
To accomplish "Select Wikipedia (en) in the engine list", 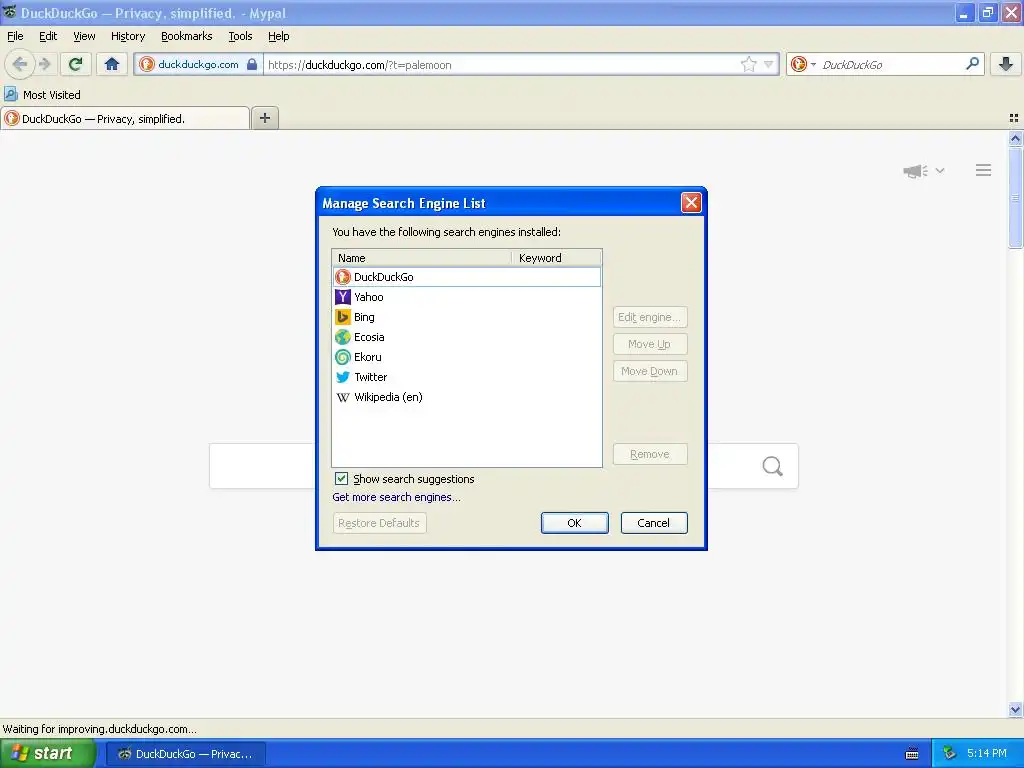I will point(467,397).
